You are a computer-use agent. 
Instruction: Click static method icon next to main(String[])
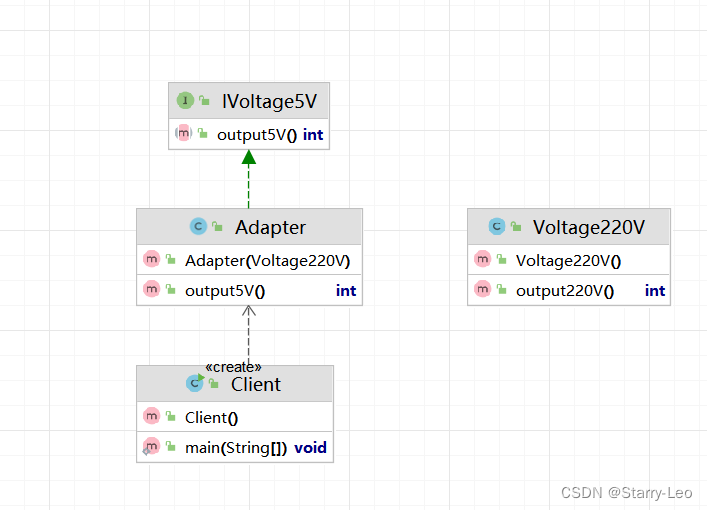click(x=151, y=446)
